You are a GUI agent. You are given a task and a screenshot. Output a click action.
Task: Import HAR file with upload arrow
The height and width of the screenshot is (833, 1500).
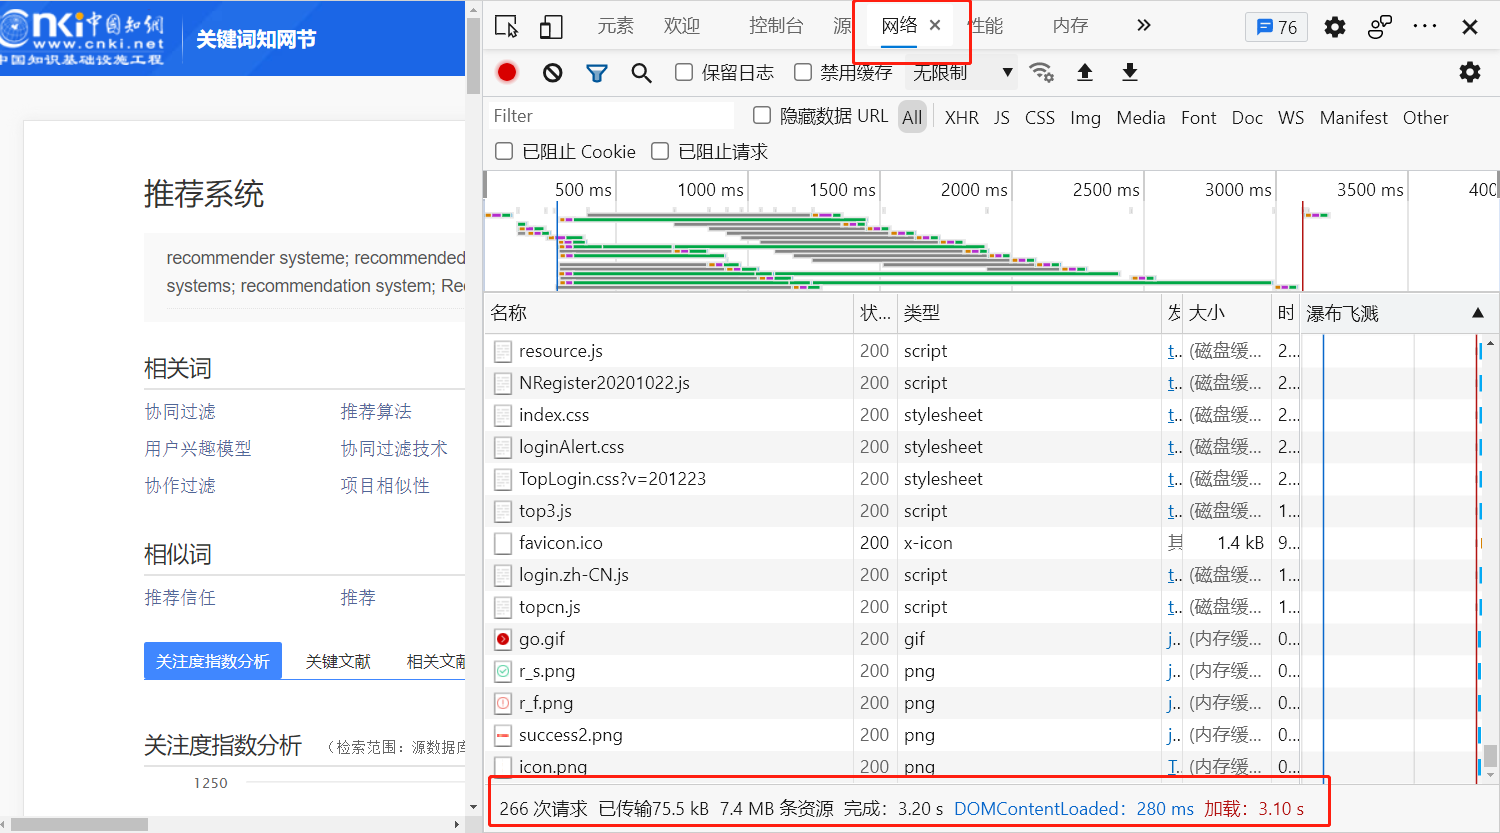click(1084, 72)
